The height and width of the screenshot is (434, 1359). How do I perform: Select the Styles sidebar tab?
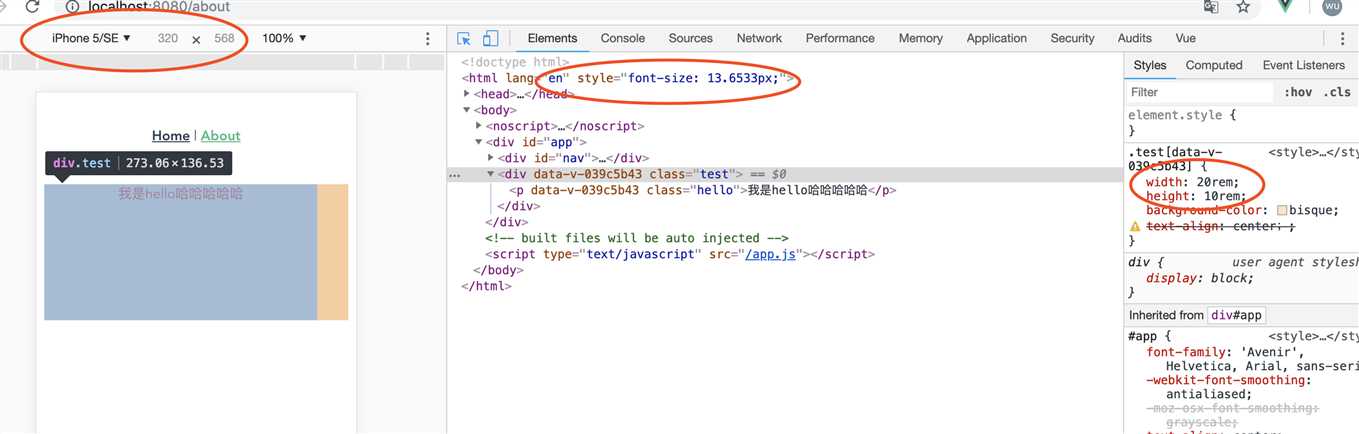coord(1150,65)
